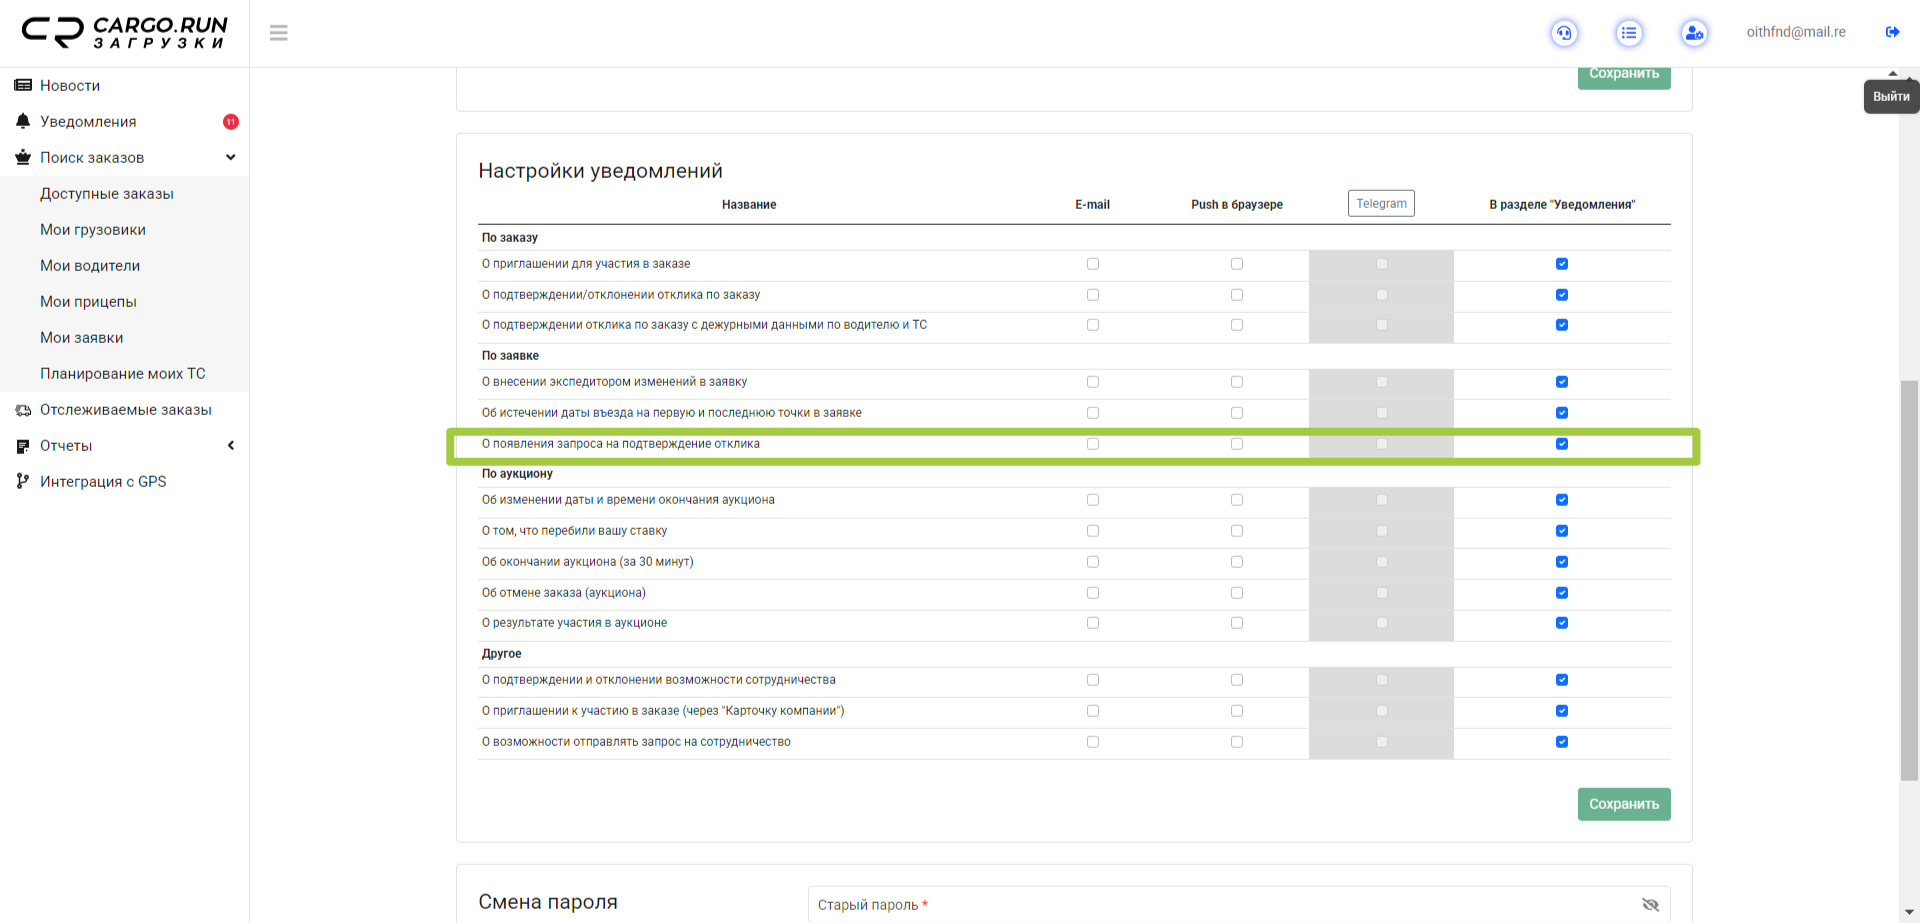This screenshot has height=923, width=1920.
Task: Enable Push for О подтверждении/отклонении отклика по заказу
Action: (x=1237, y=295)
